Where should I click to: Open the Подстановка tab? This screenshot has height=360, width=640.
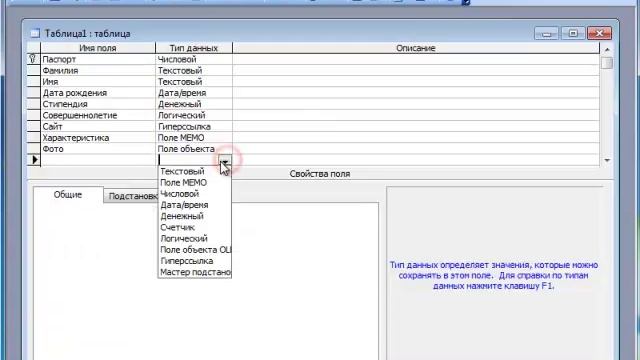(131, 196)
